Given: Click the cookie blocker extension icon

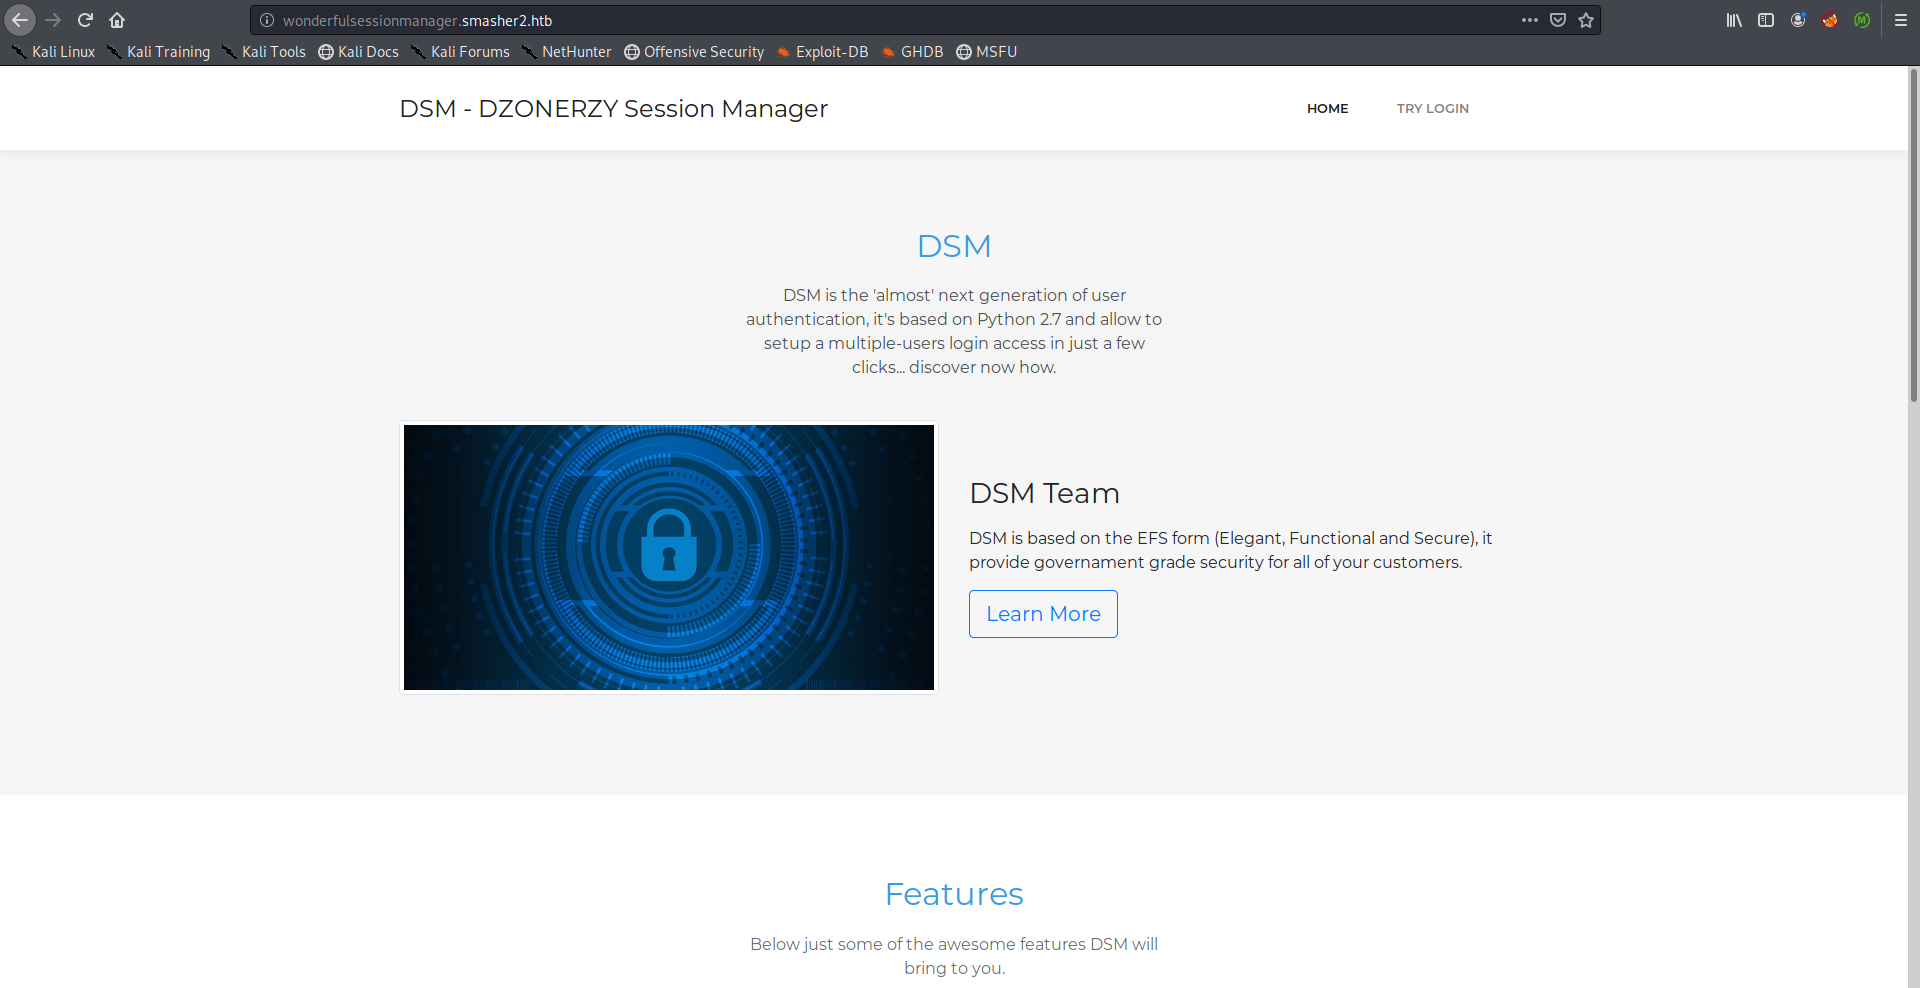Looking at the screenshot, I should tap(1830, 20).
